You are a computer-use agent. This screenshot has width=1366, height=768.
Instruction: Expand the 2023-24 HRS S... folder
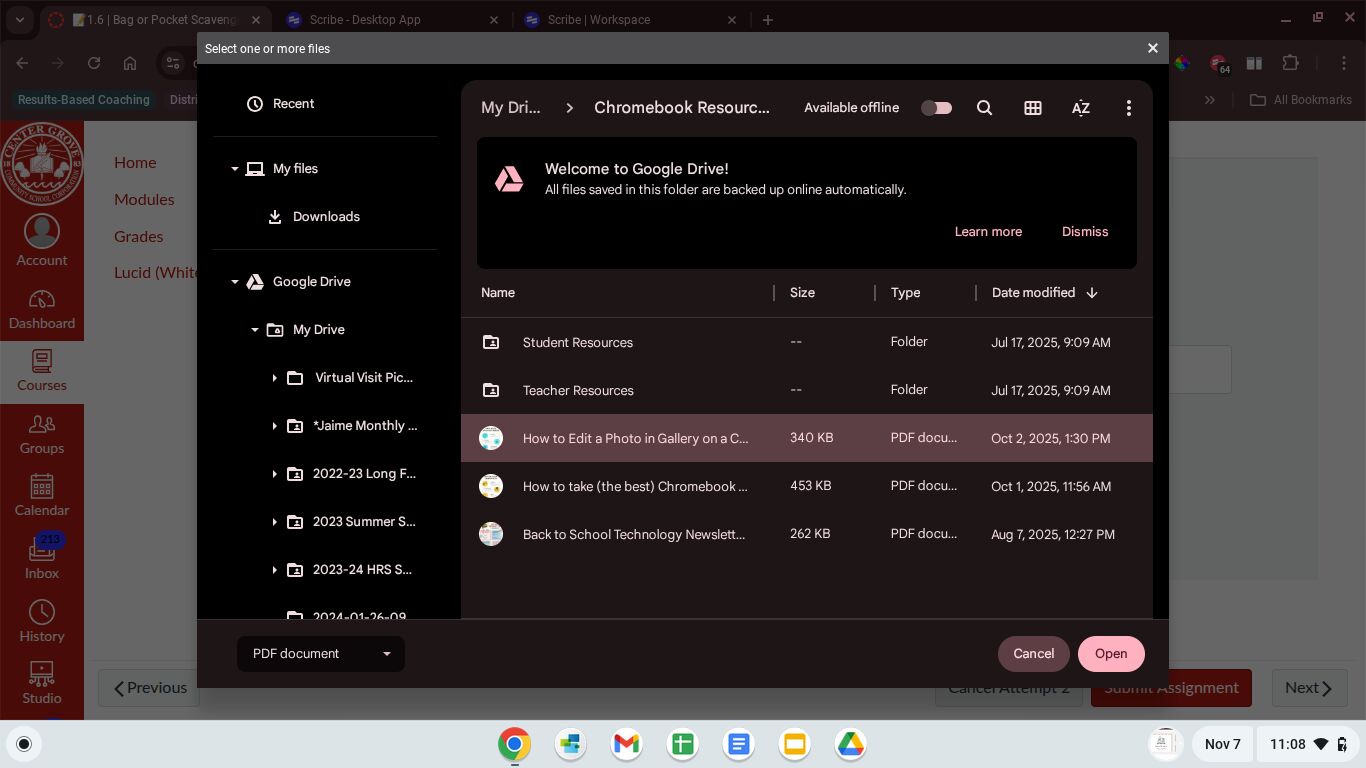tap(275, 570)
